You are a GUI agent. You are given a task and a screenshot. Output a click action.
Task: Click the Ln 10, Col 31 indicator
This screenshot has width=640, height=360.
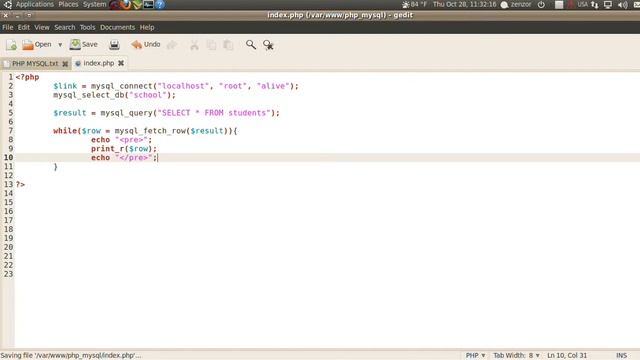[567, 356]
